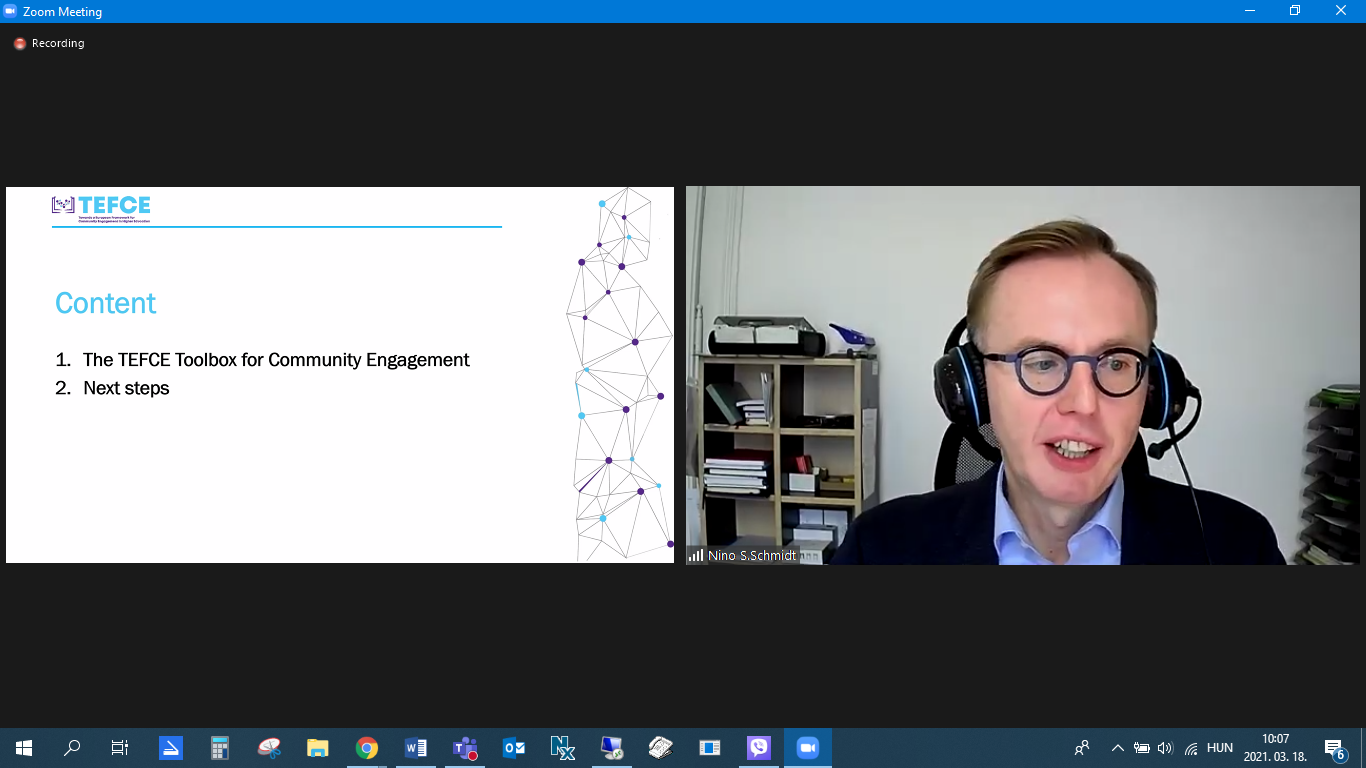This screenshot has width=1366, height=768.
Task: Open the Calculator app in taskbar
Action: point(220,748)
